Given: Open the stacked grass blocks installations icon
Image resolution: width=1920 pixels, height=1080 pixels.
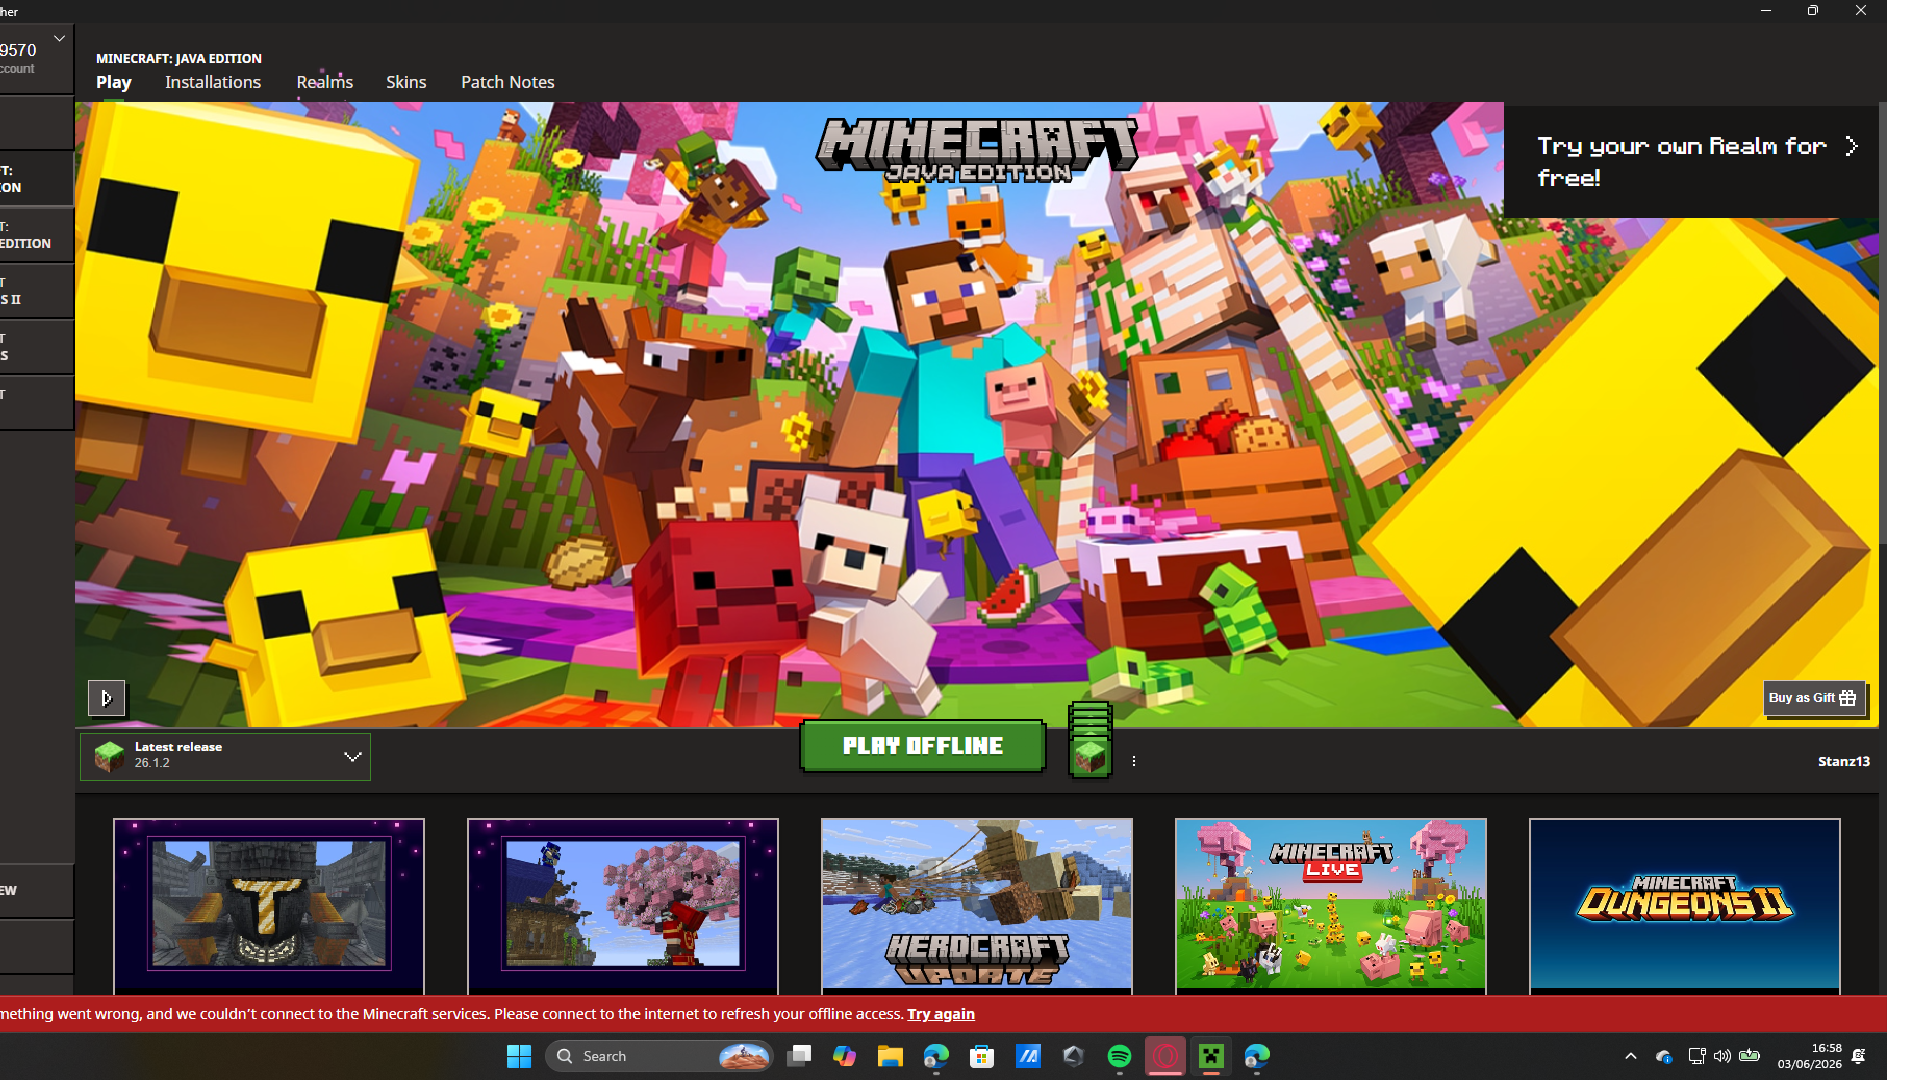Looking at the screenshot, I should (1090, 740).
